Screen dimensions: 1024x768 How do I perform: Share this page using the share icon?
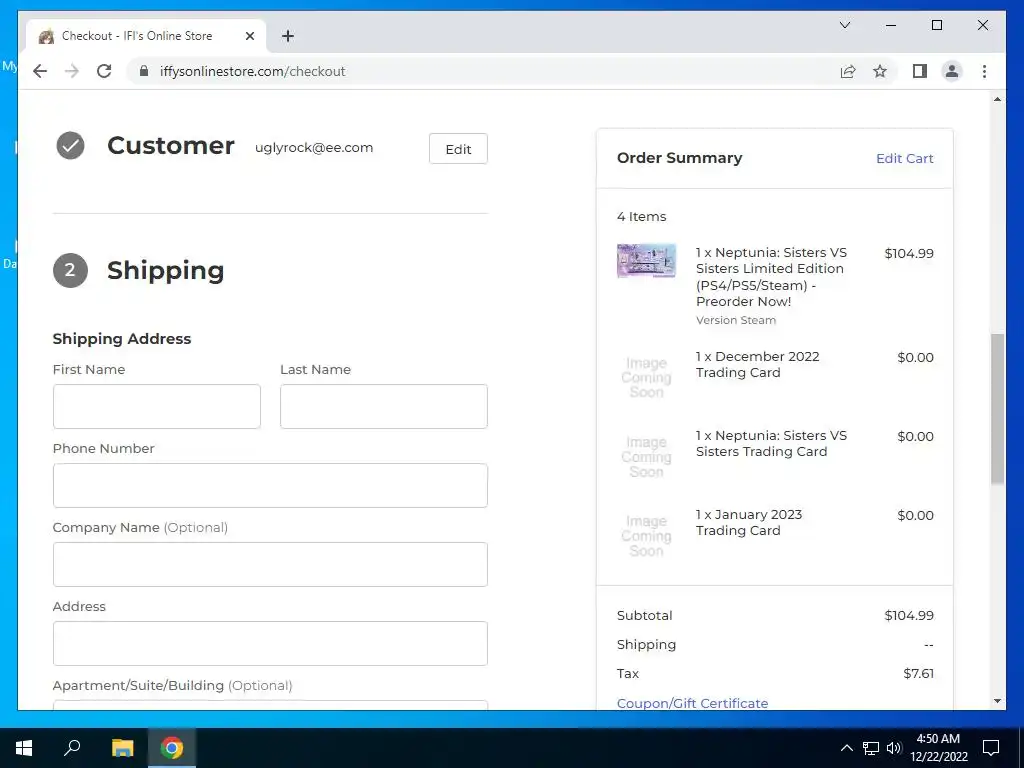tap(848, 71)
